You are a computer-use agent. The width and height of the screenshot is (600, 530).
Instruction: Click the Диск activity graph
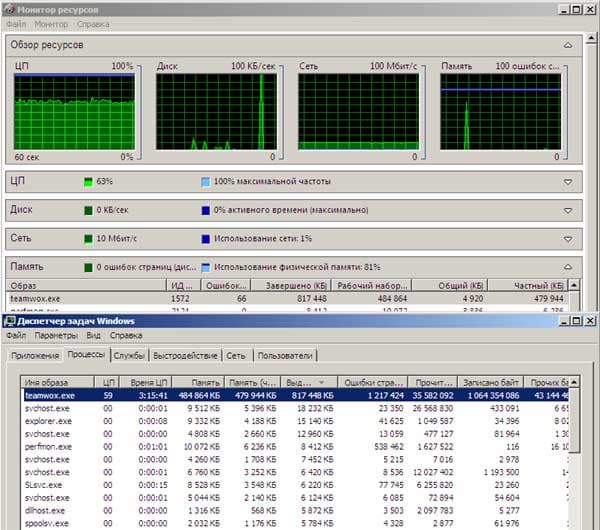coord(216,112)
